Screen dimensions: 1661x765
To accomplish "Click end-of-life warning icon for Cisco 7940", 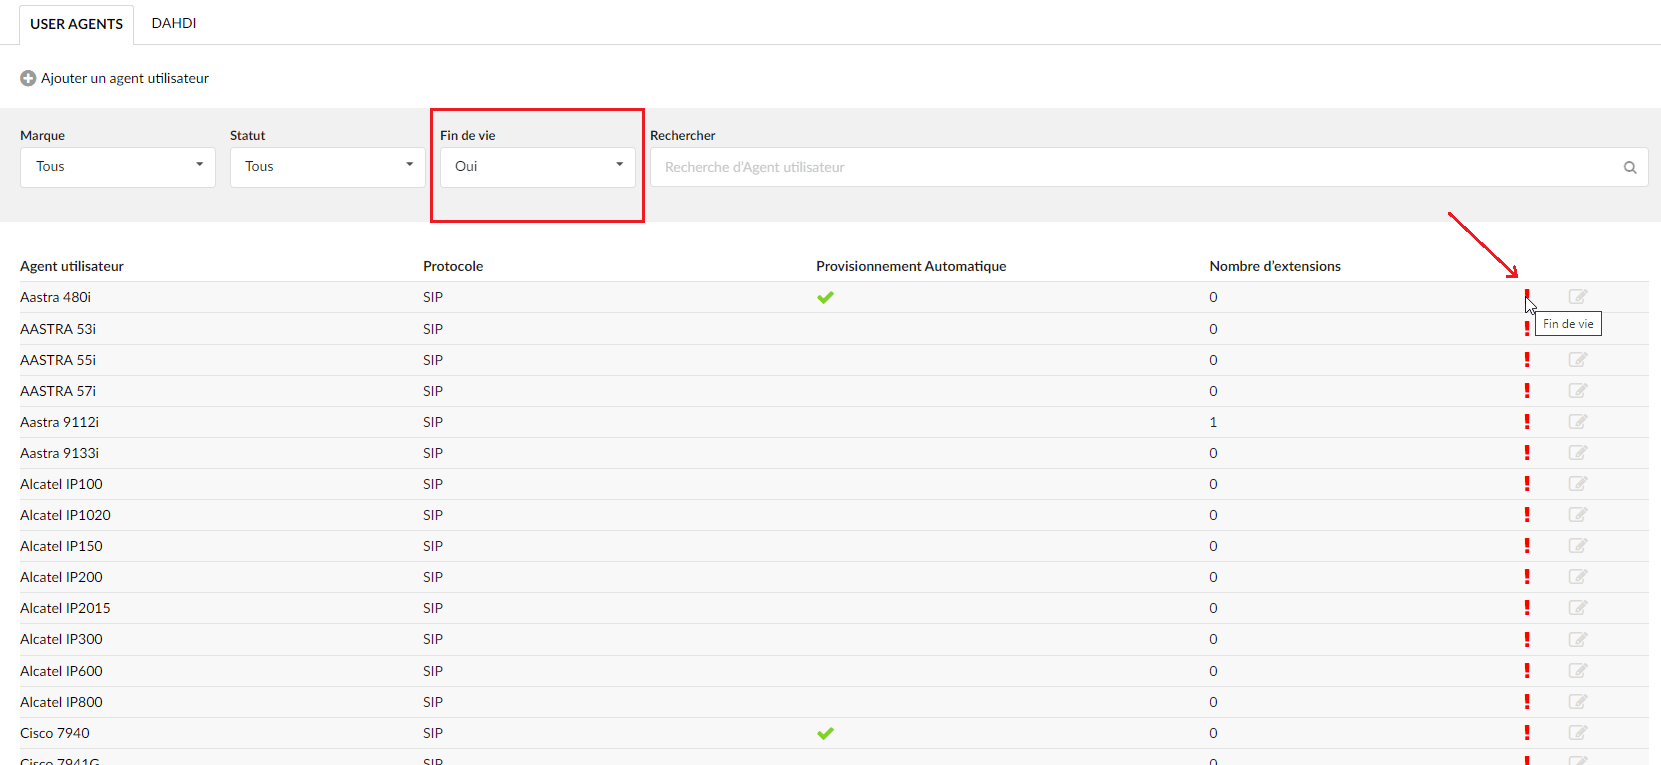I will 1527,732.
